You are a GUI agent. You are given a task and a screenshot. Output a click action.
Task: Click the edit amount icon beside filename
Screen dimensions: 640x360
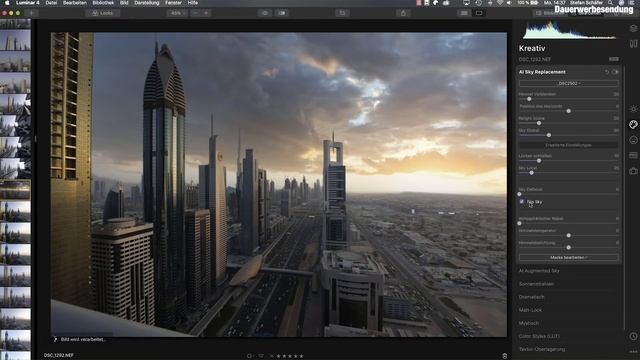(614, 59)
